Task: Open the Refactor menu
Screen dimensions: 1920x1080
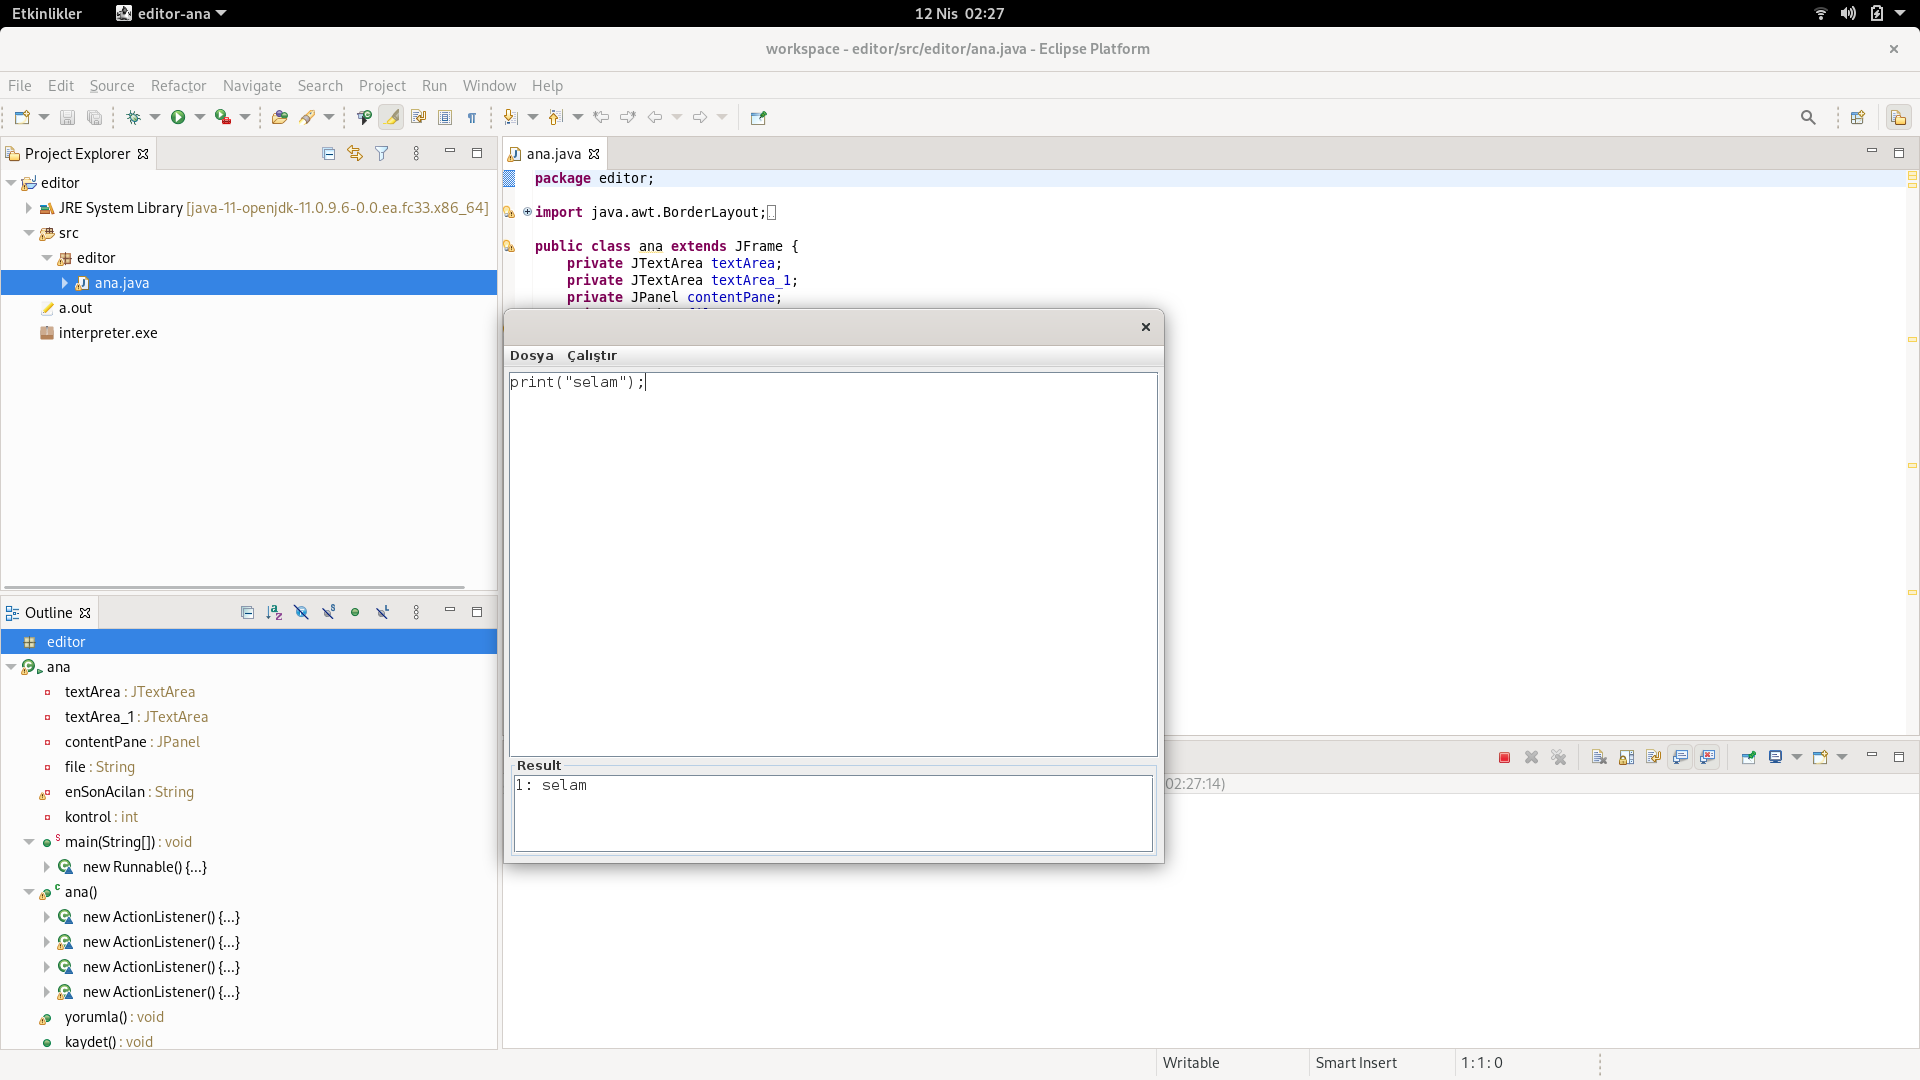Action: click(178, 86)
